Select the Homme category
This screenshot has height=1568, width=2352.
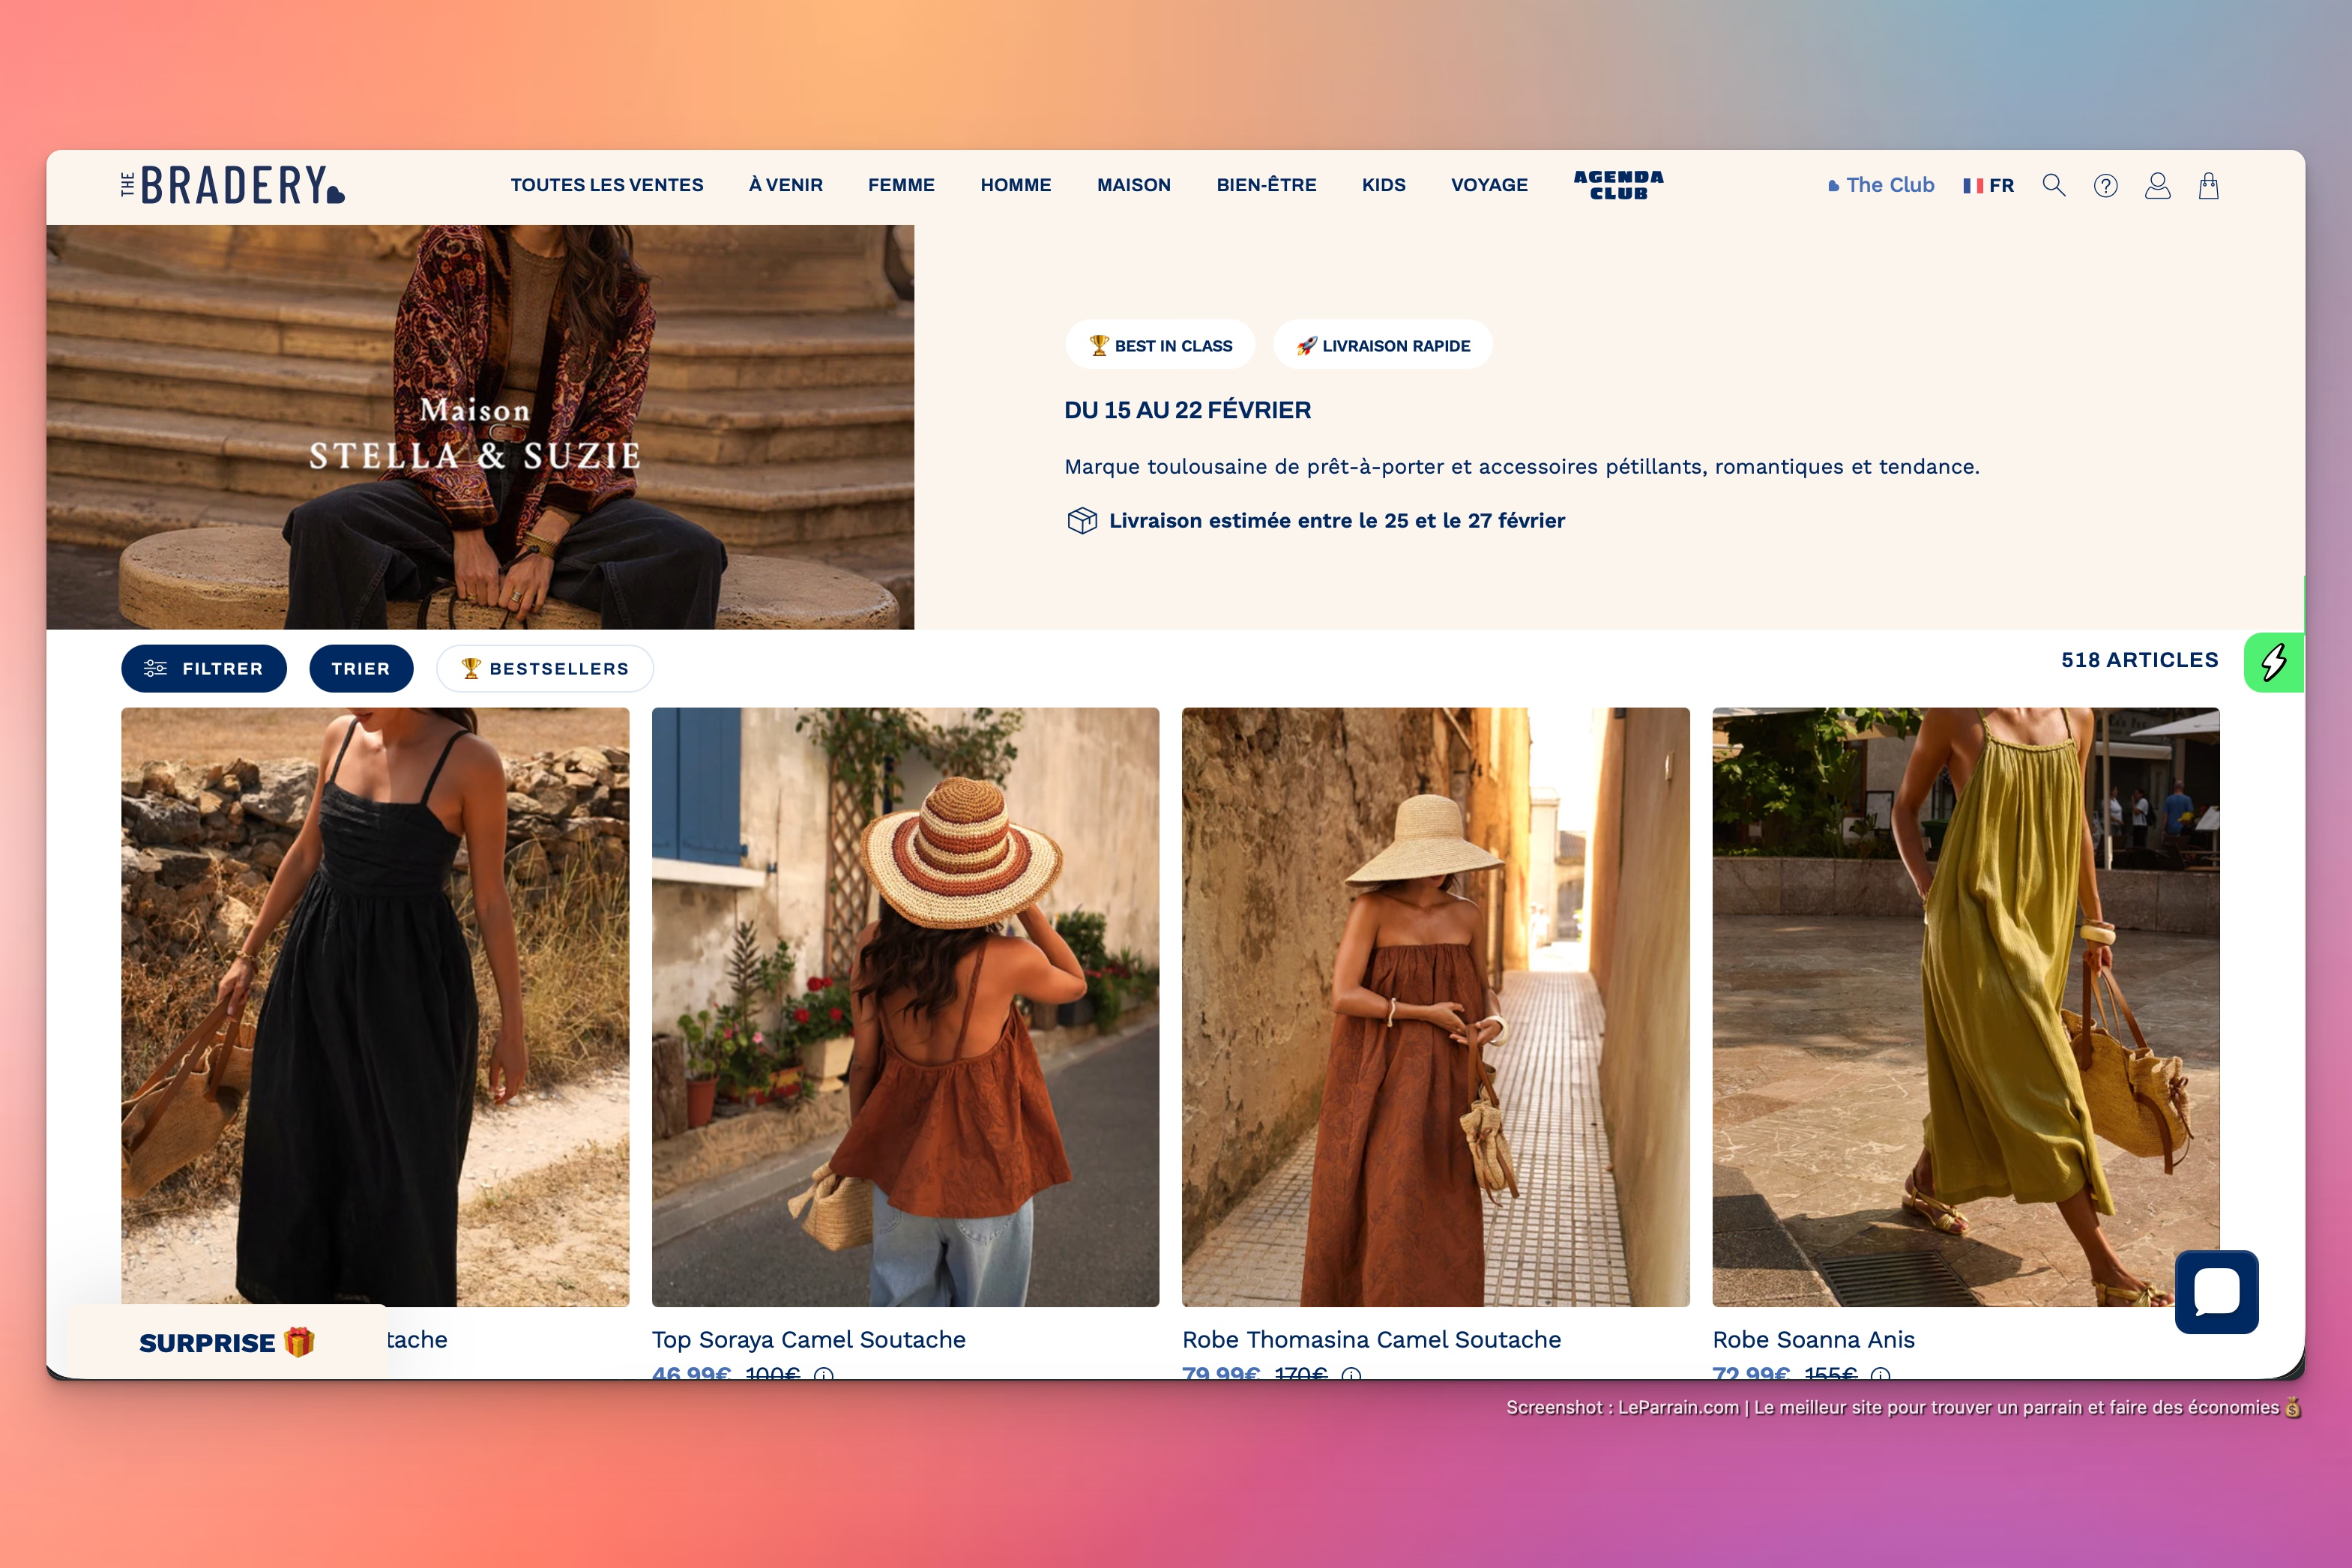click(x=1016, y=186)
